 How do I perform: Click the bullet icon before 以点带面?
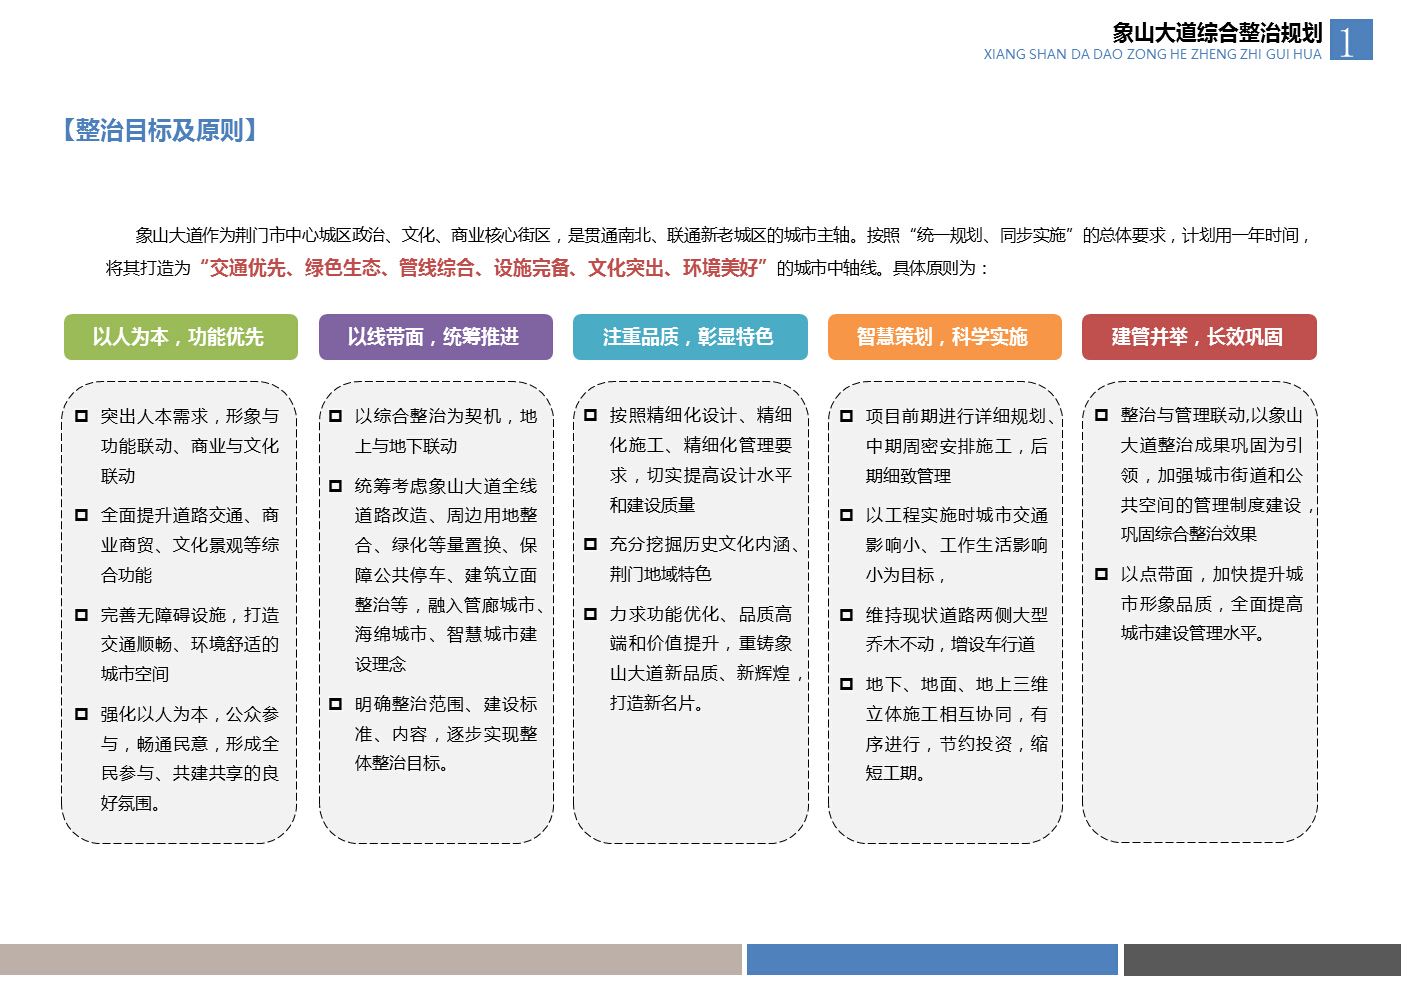pos(1102,574)
